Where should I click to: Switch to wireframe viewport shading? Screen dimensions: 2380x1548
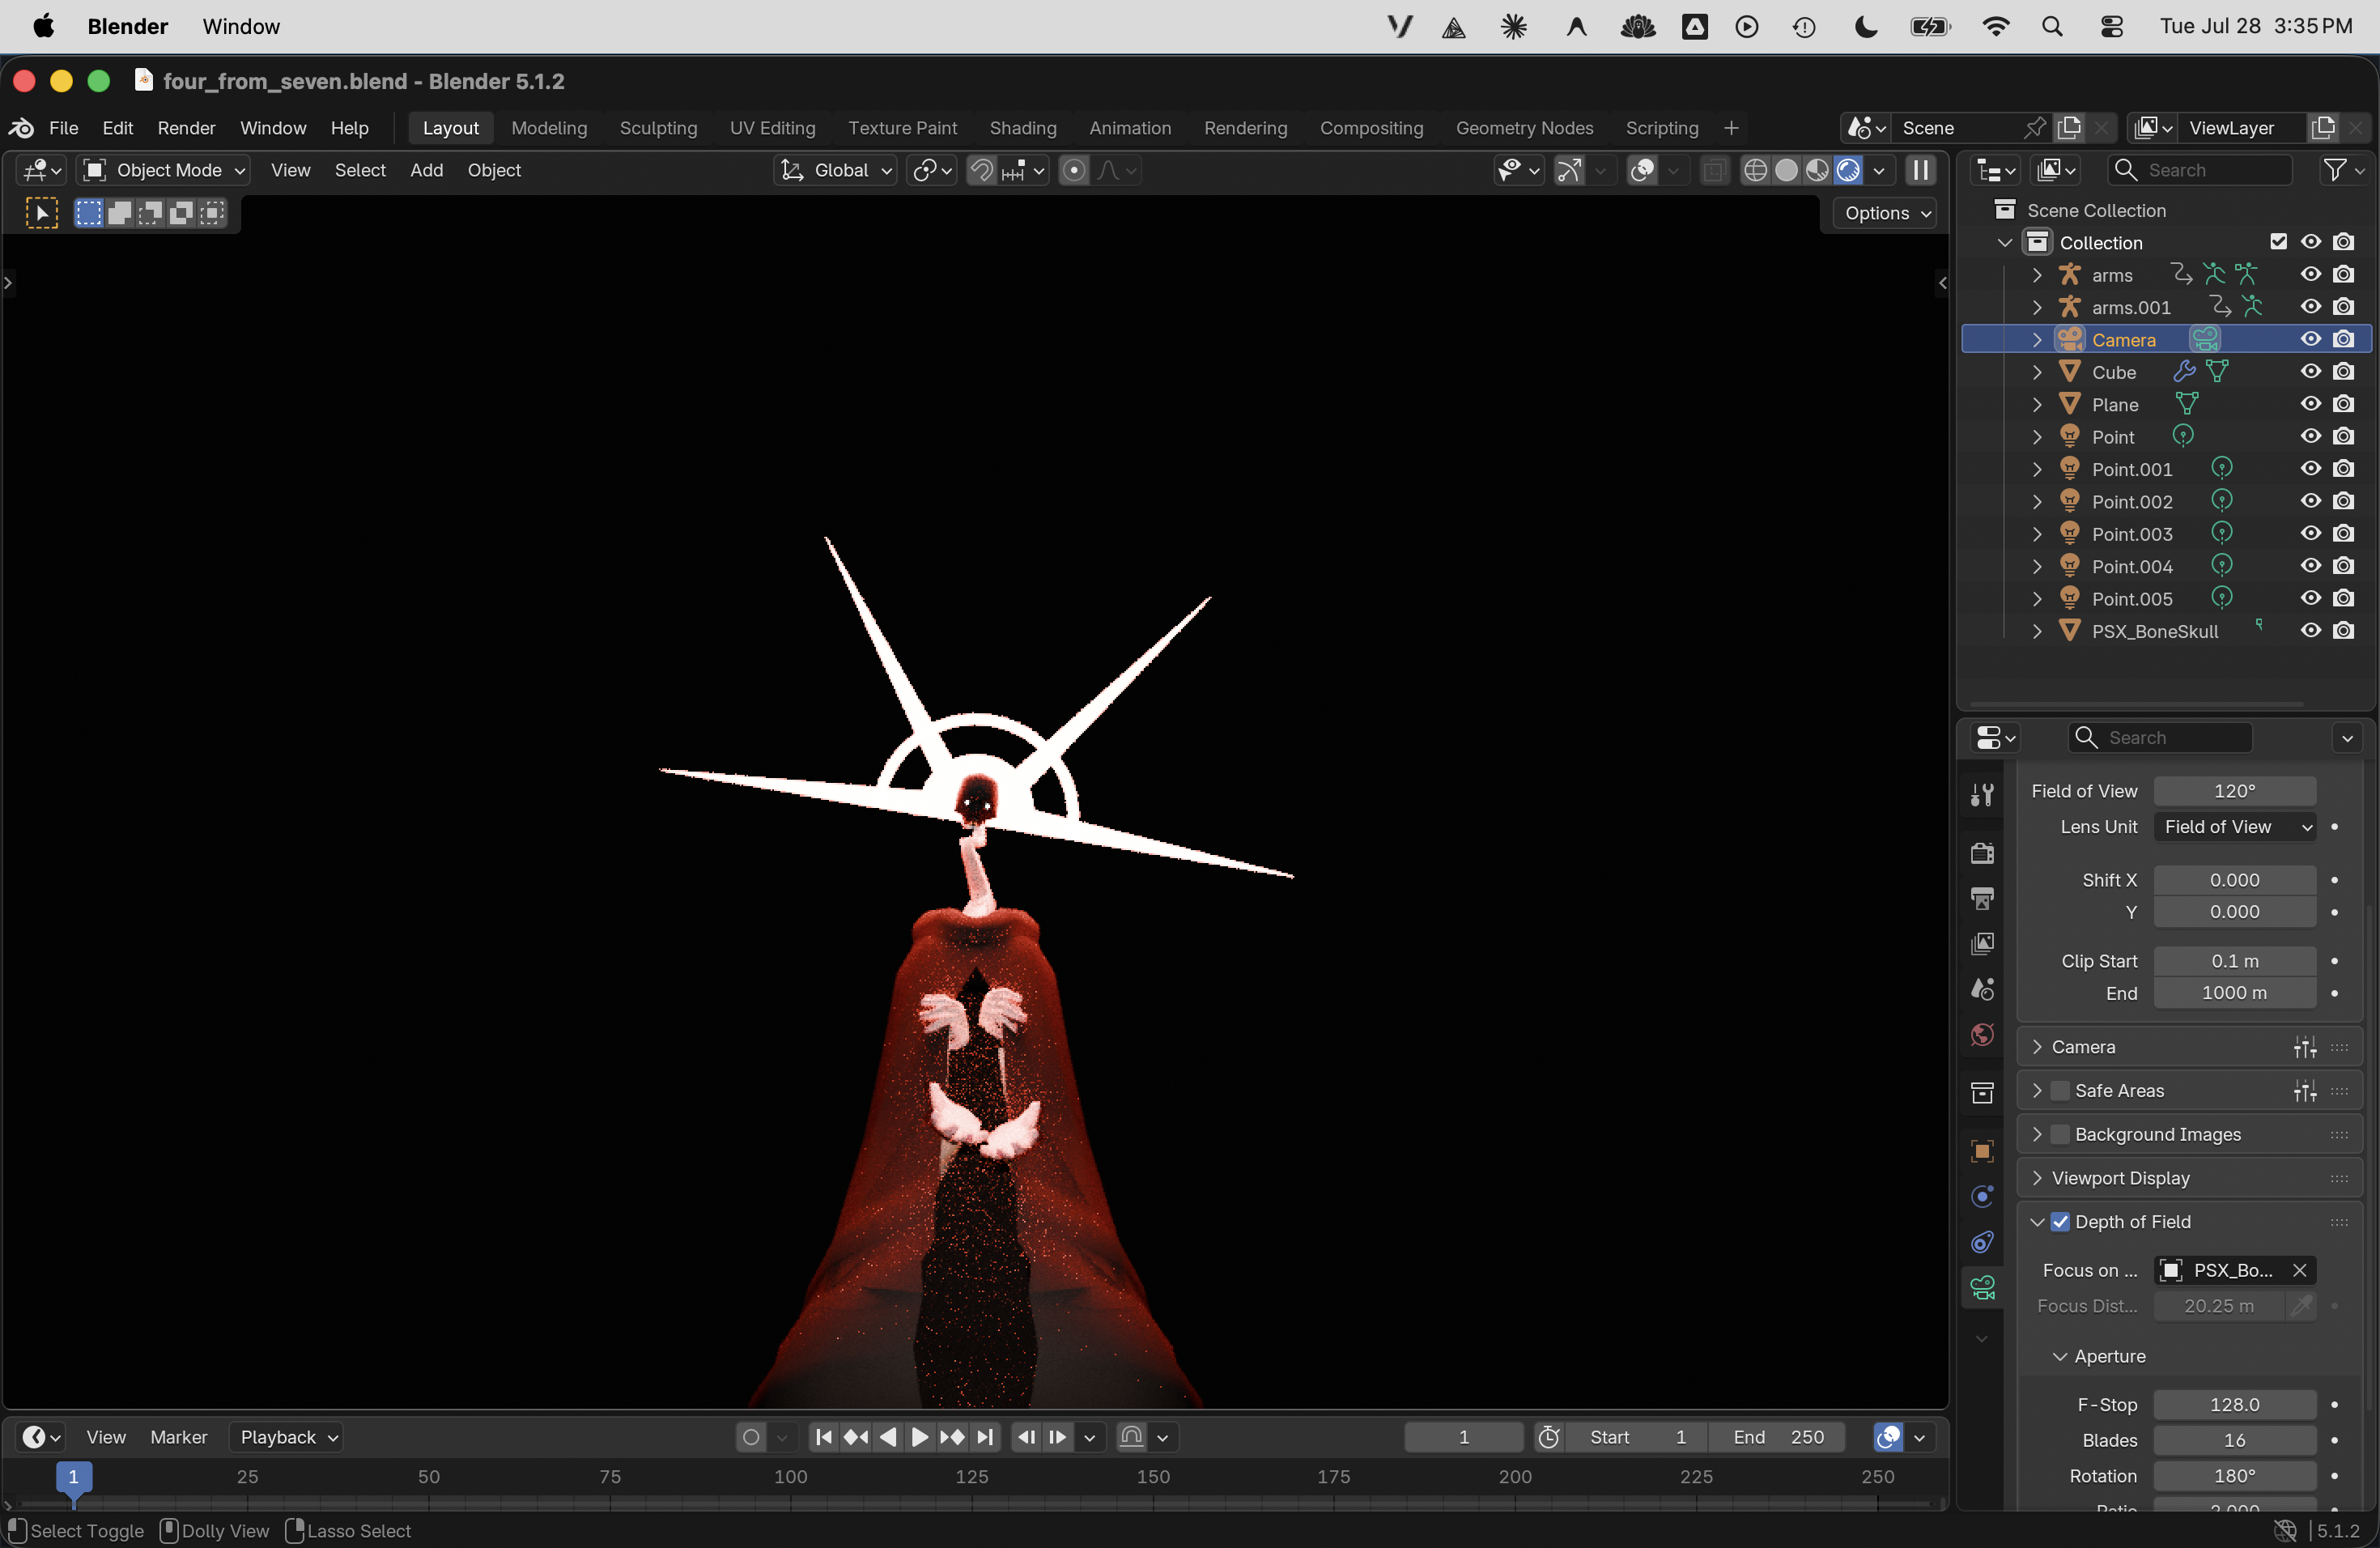[x=1755, y=170]
